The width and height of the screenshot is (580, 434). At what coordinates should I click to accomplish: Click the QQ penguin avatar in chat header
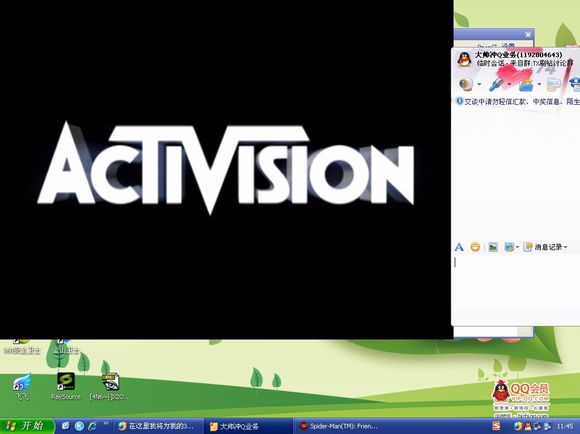[x=464, y=59]
